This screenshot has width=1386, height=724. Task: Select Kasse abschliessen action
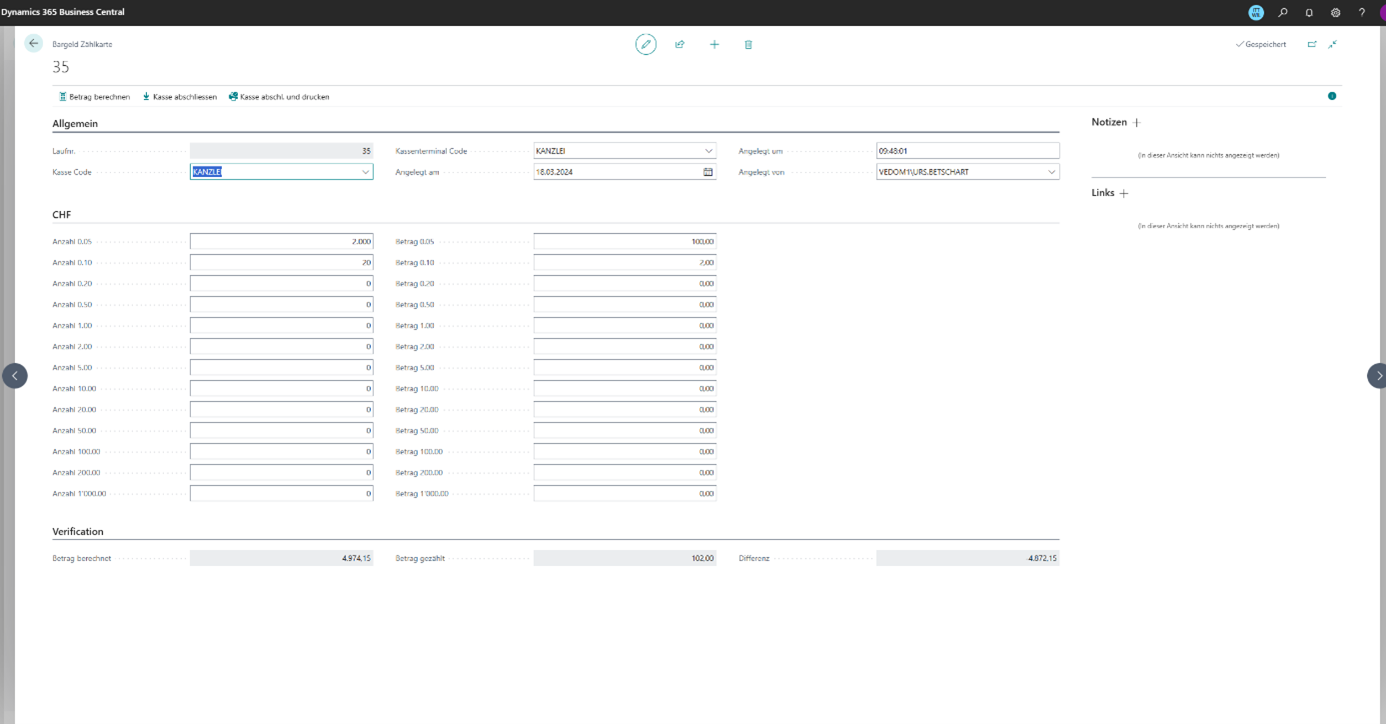[179, 97]
